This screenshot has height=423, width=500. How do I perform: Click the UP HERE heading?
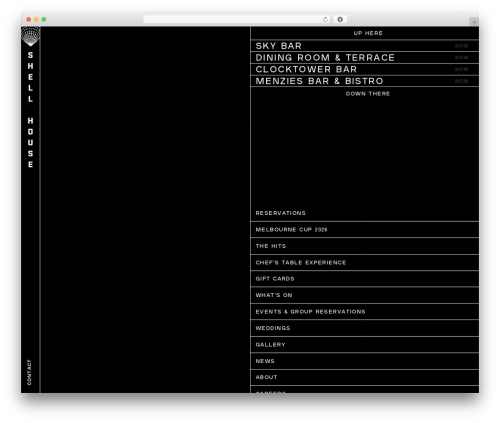tap(368, 33)
